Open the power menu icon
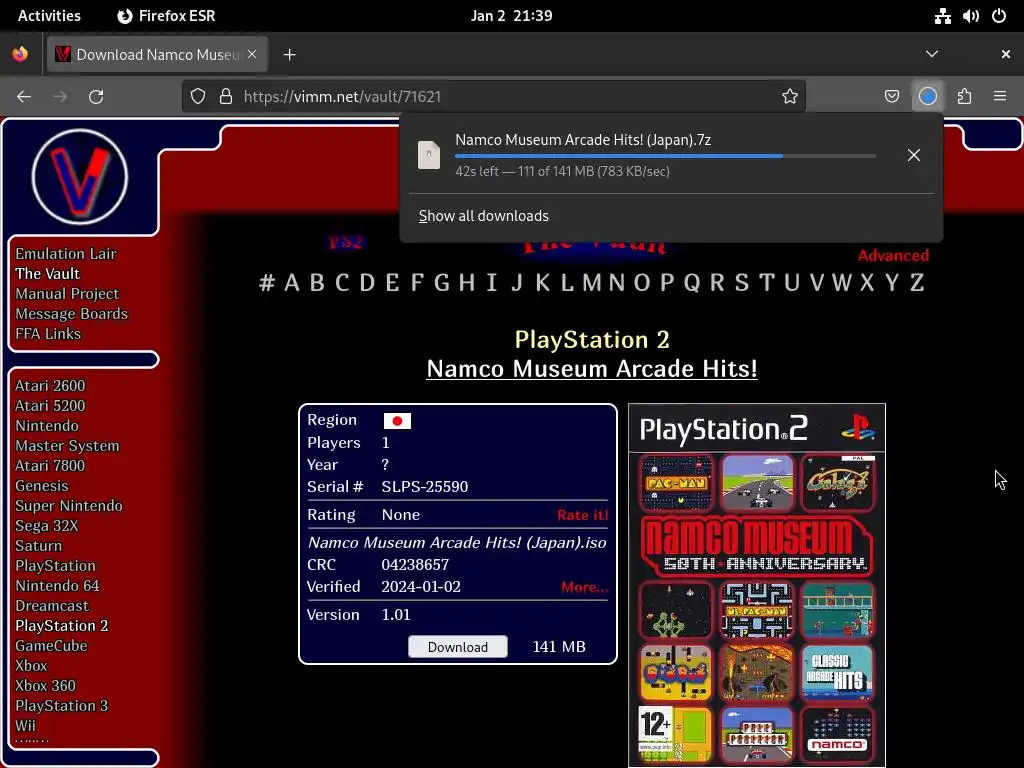 click(x=999, y=16)
